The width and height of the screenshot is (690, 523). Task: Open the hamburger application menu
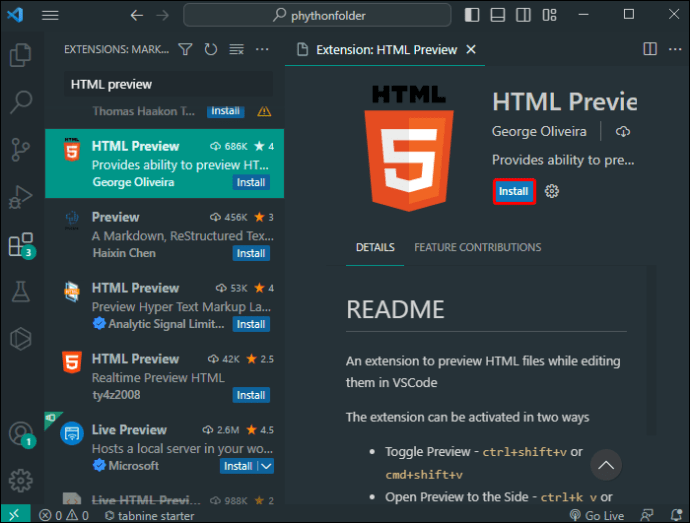[50, 15]
